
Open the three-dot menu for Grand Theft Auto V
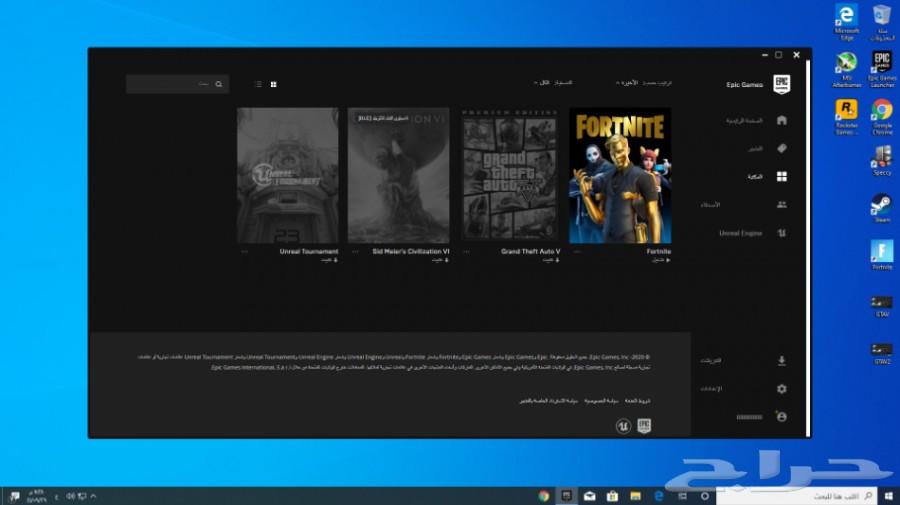pyautogui.click(x=466, y=251)
